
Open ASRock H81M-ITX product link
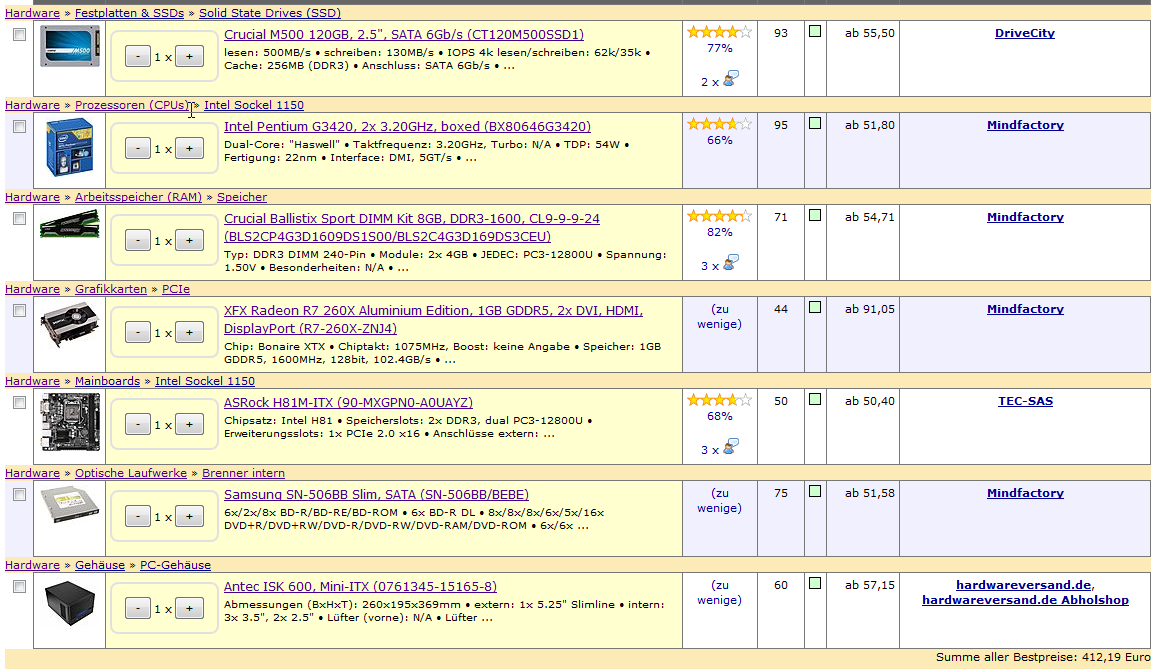348,402
